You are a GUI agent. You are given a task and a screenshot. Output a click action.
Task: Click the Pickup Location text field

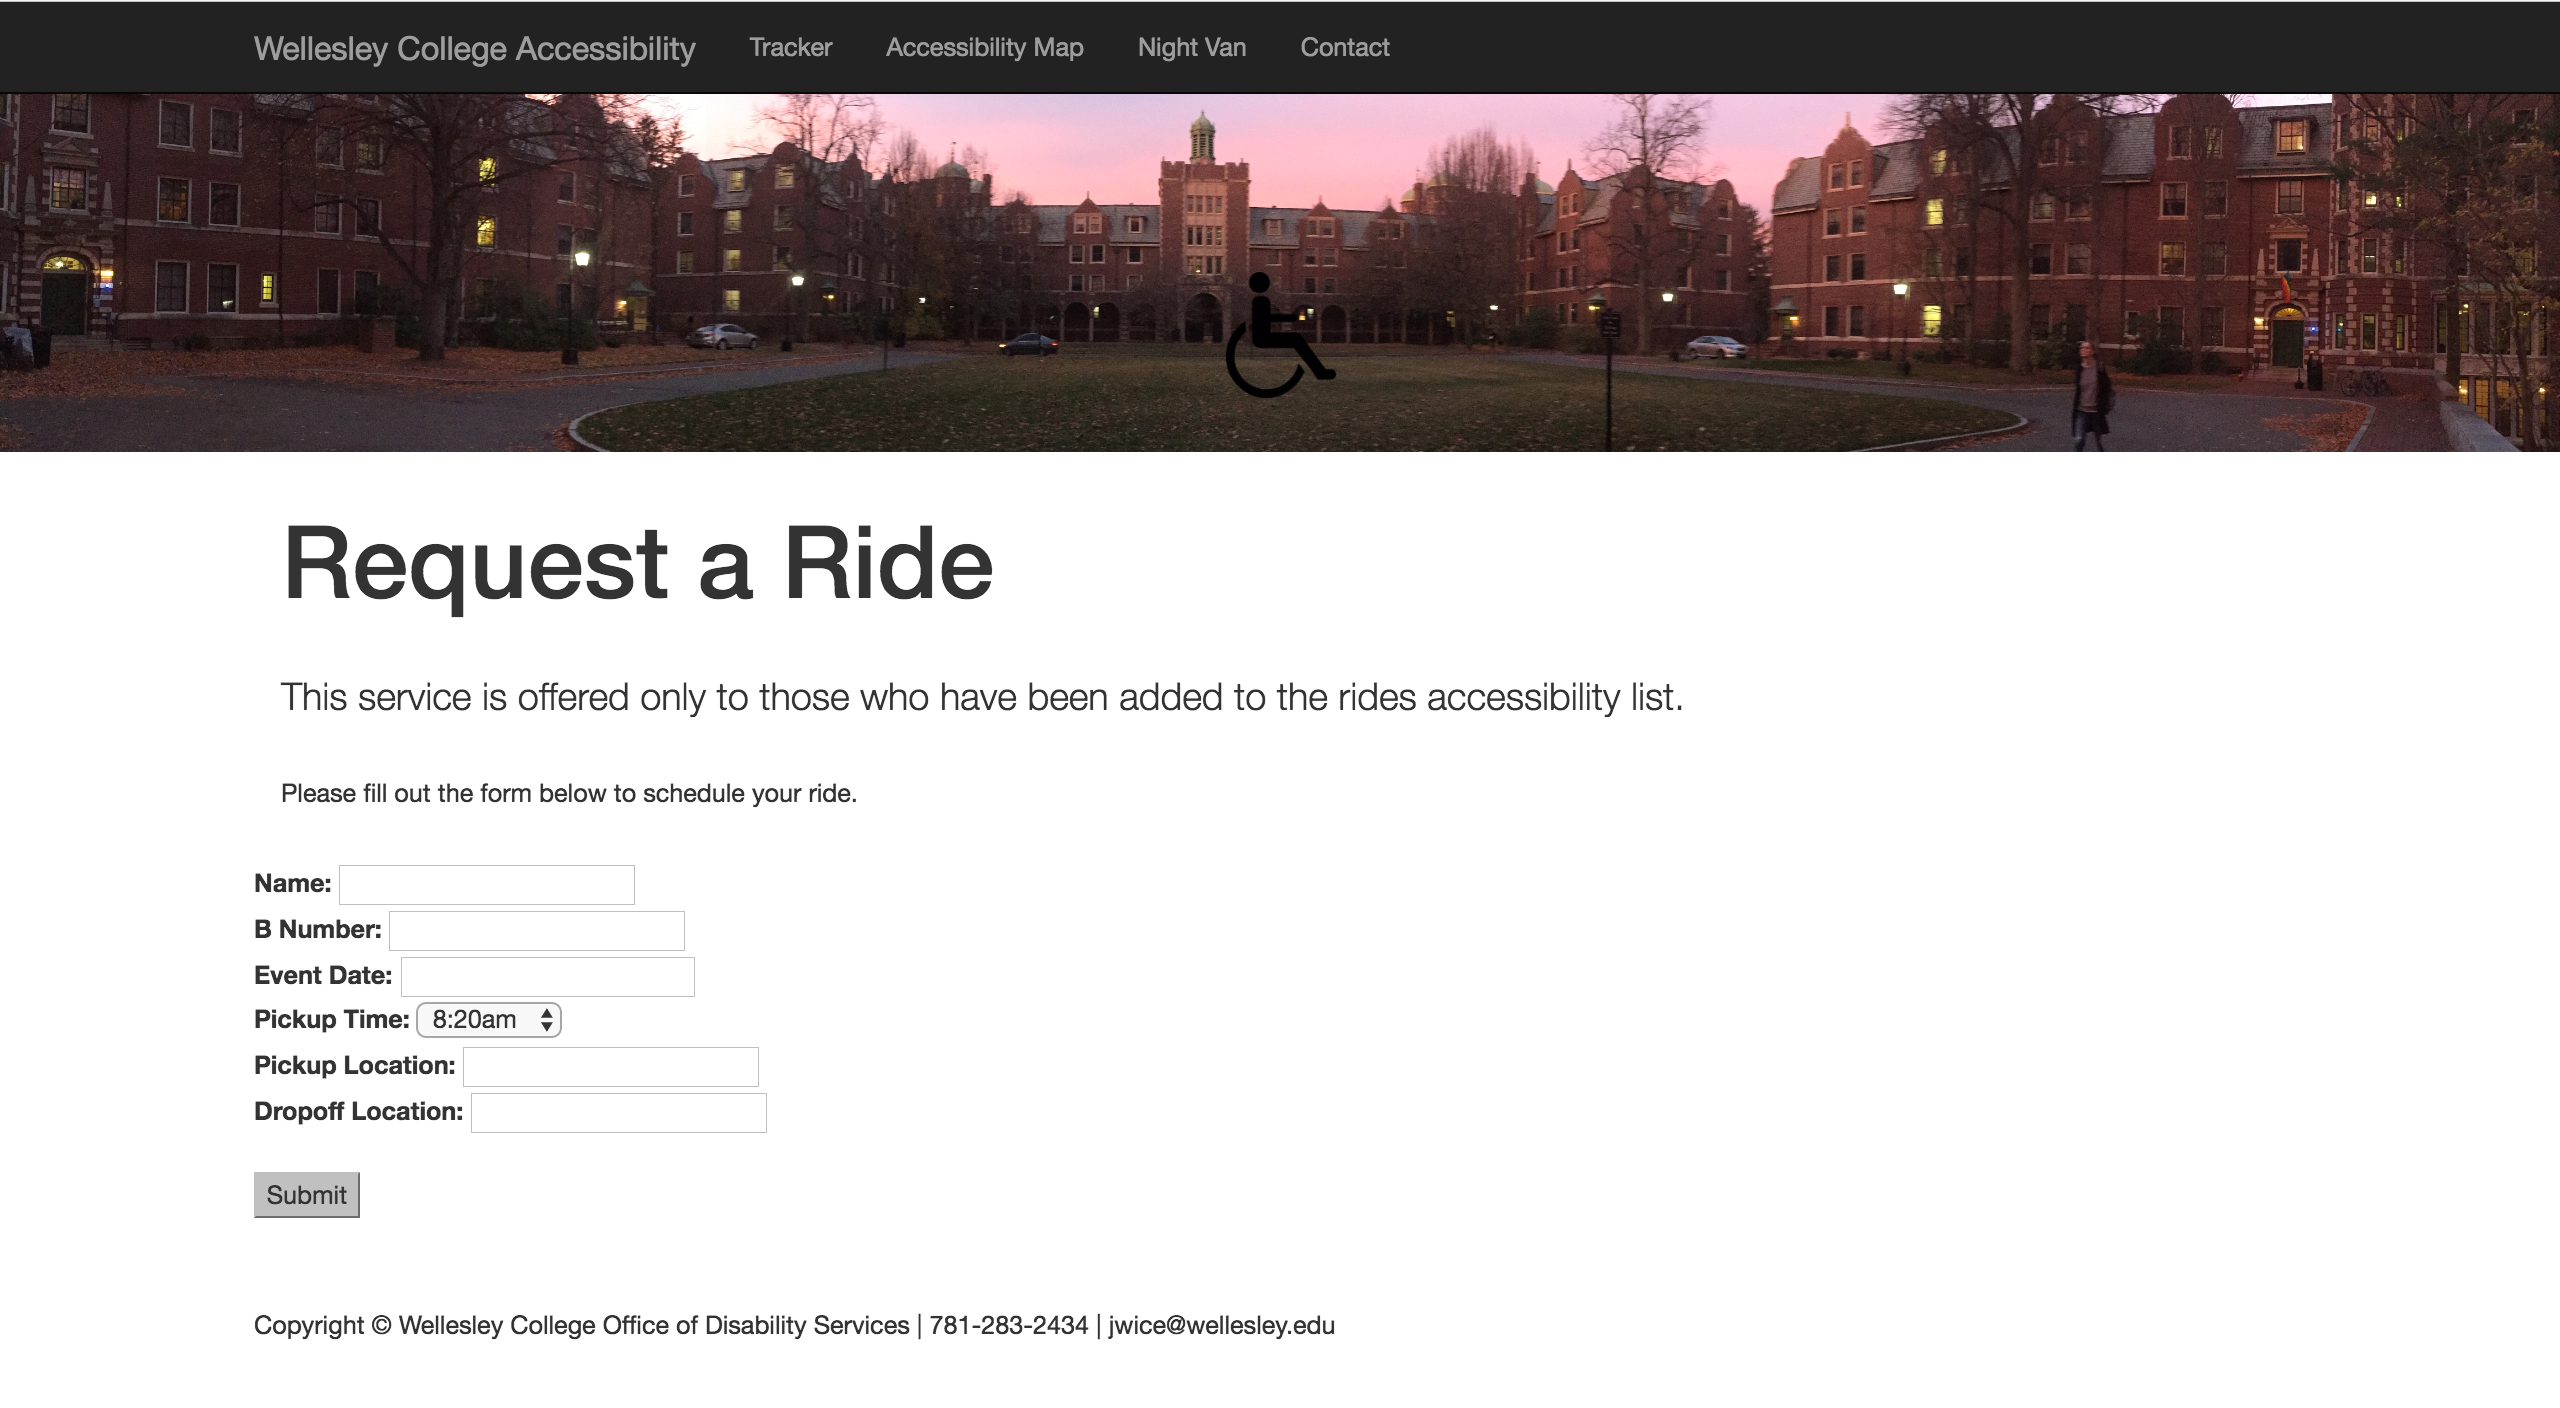click(610, 1067)
